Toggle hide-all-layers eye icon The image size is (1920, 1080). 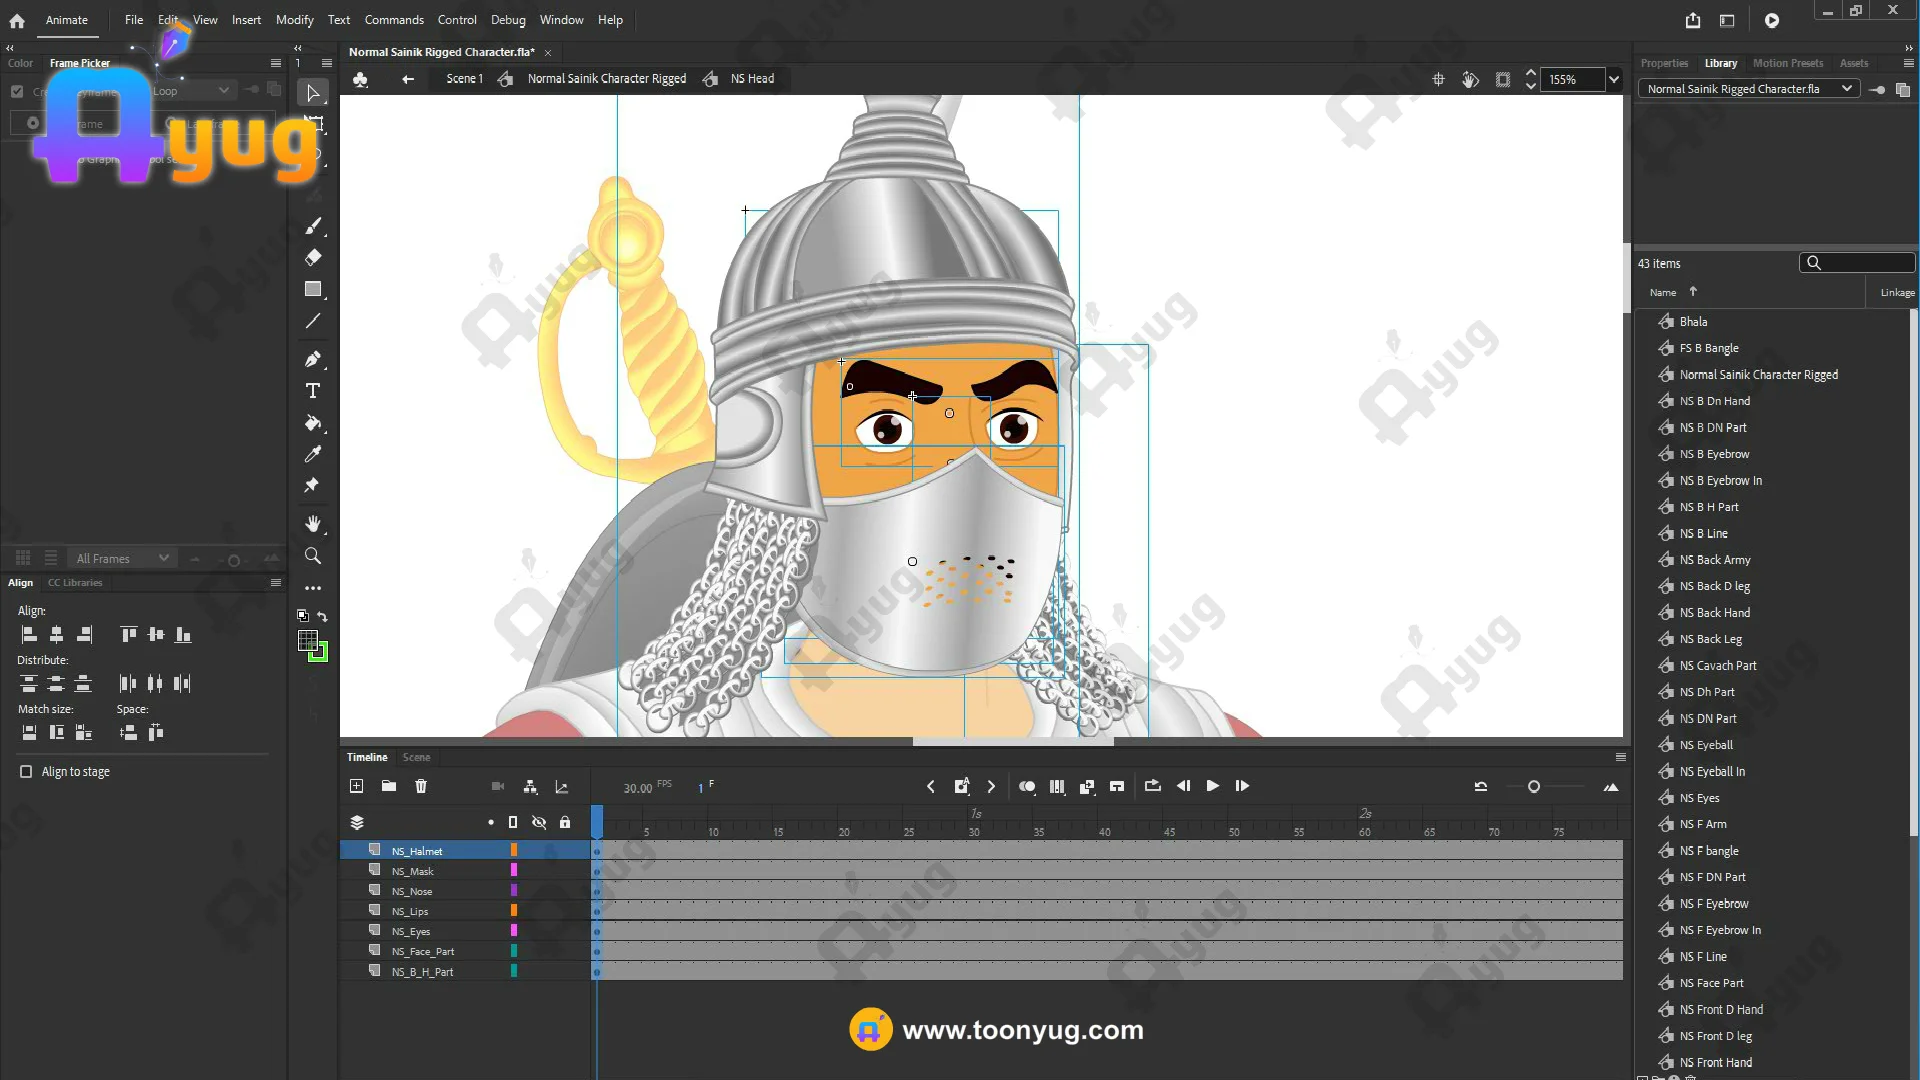[x=539, y=822]
